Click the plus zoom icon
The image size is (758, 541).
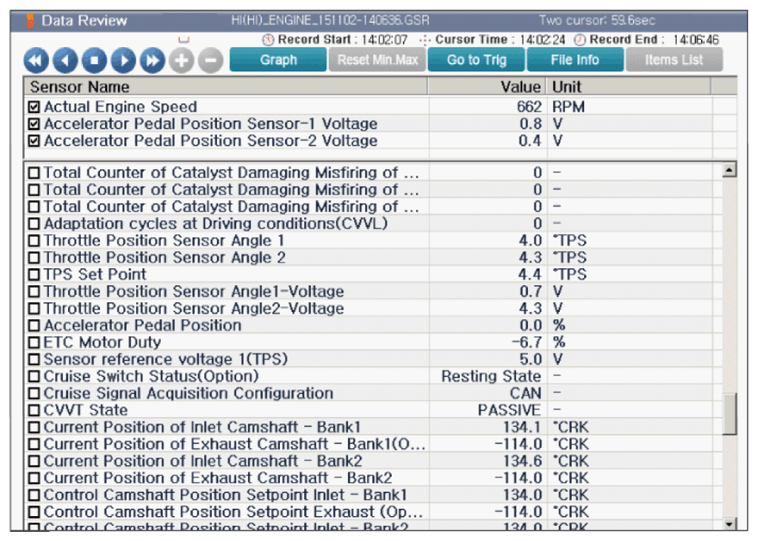[x=181, y=60]
